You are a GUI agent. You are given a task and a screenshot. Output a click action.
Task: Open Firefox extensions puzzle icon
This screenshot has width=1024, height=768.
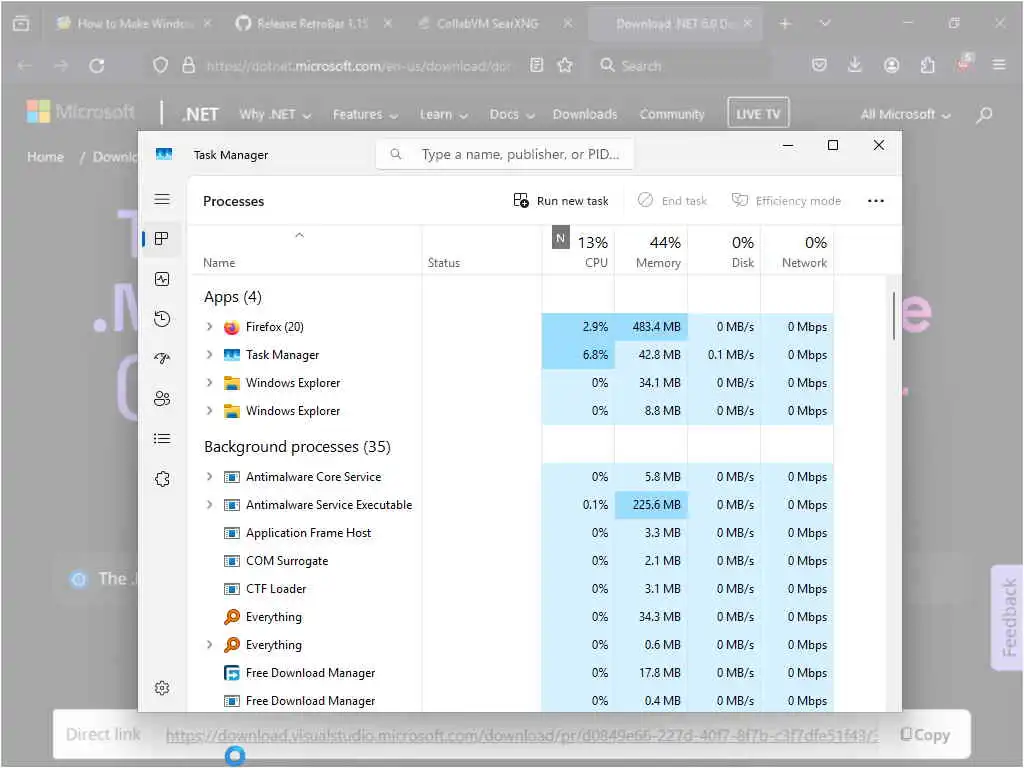[927, 65]
